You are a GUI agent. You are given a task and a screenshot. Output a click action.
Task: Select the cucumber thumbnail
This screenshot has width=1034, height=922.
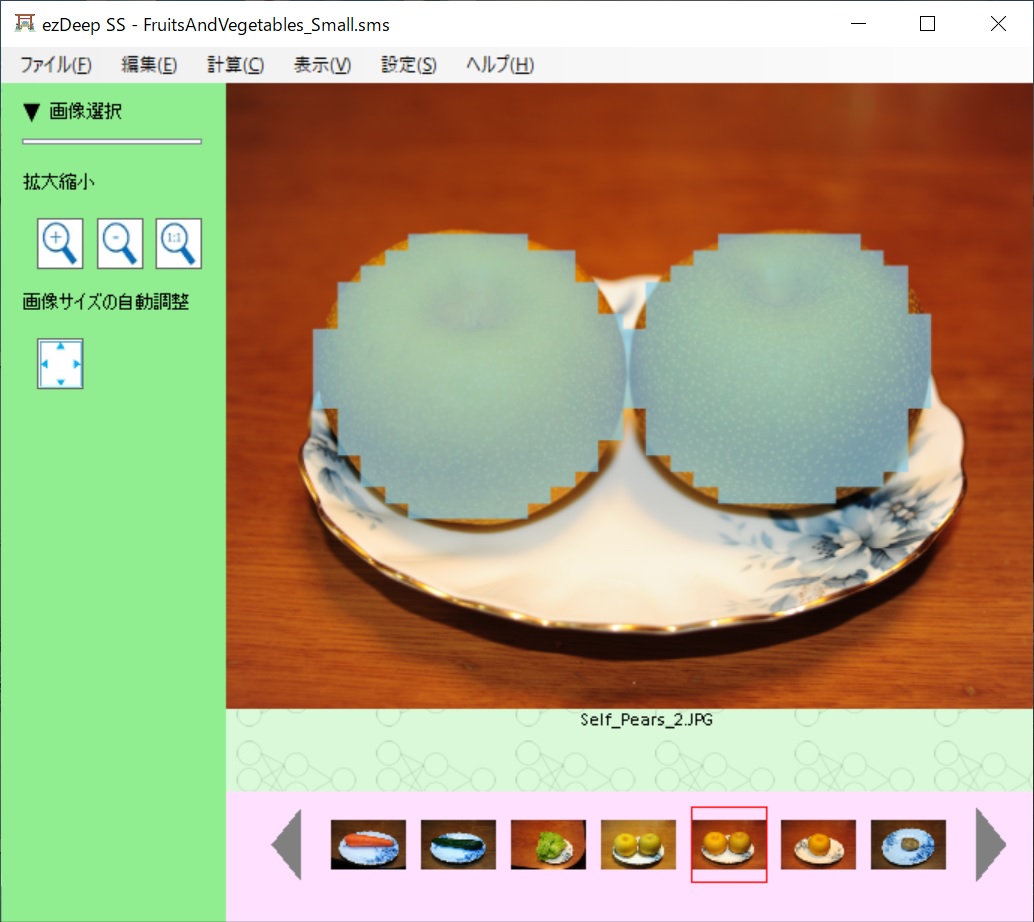tap(458, 845)
